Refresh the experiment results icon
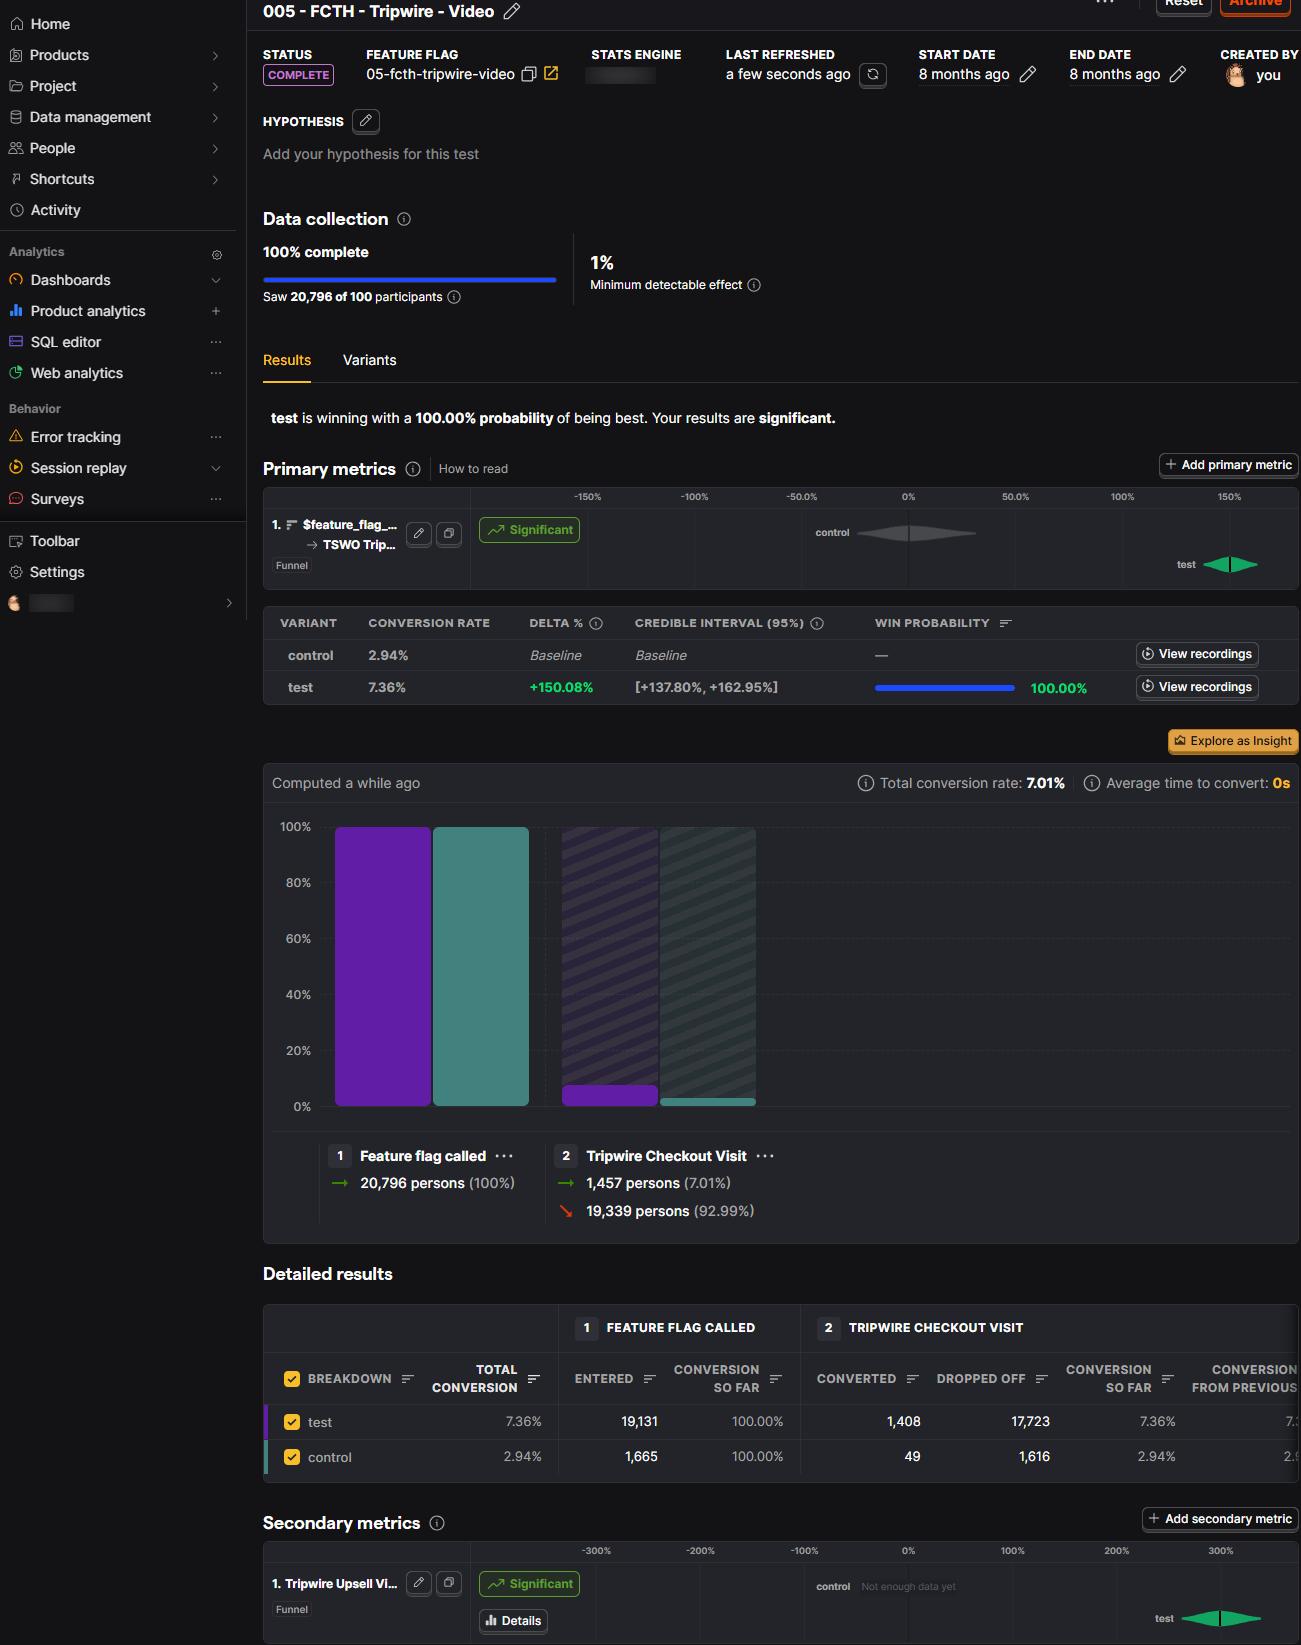This screenshot has width=1301, height=1645. 873,75
